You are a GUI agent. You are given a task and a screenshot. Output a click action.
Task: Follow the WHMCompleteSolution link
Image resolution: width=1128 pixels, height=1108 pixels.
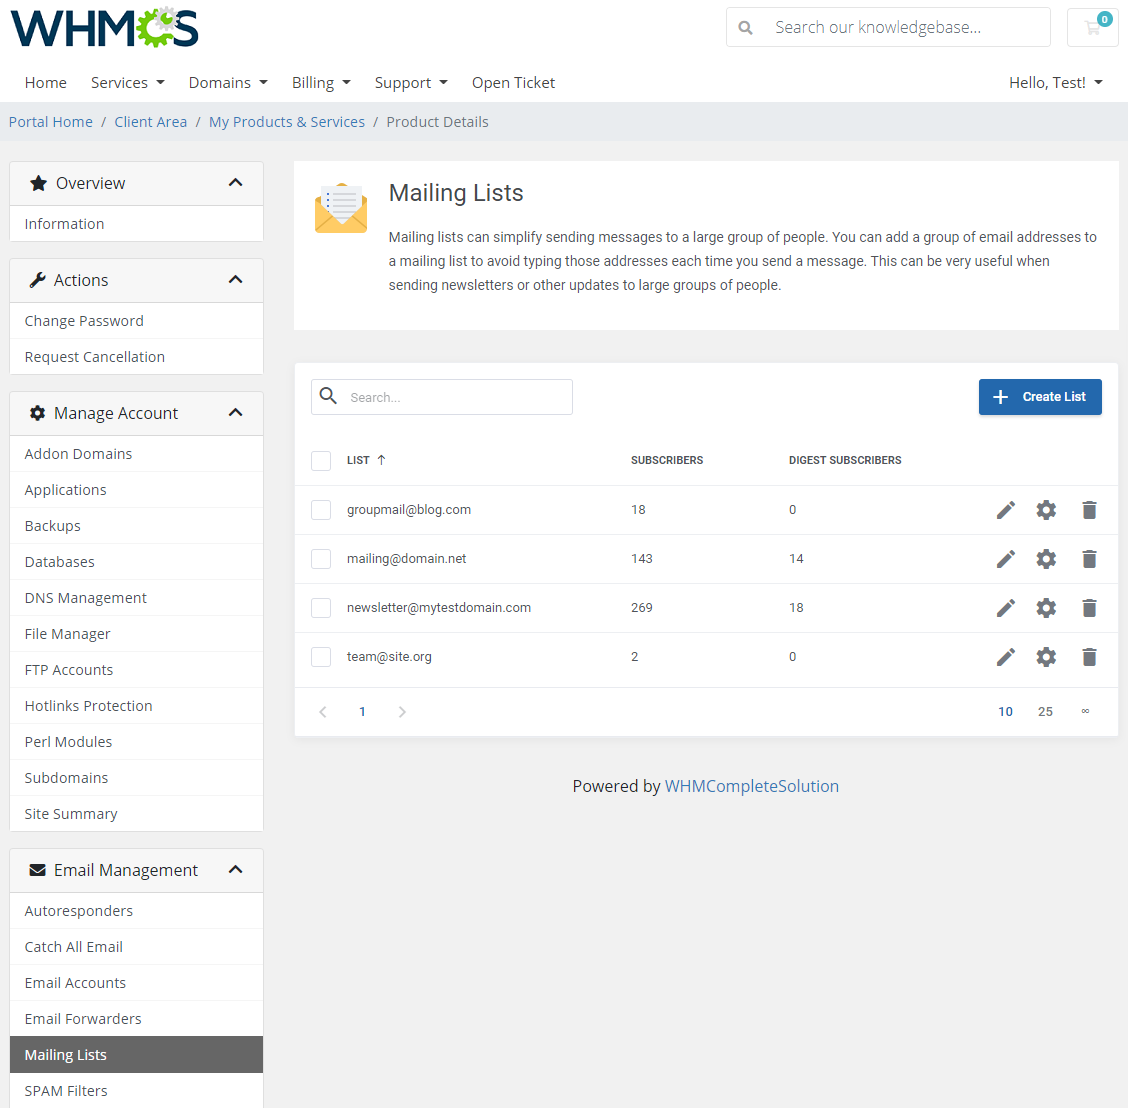tap(751, 786)
